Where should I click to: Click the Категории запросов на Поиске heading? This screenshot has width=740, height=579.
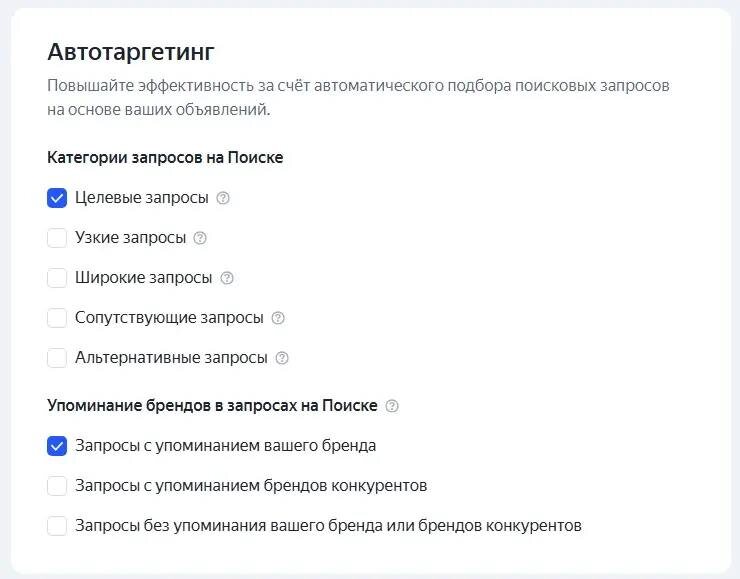[165, 158]
